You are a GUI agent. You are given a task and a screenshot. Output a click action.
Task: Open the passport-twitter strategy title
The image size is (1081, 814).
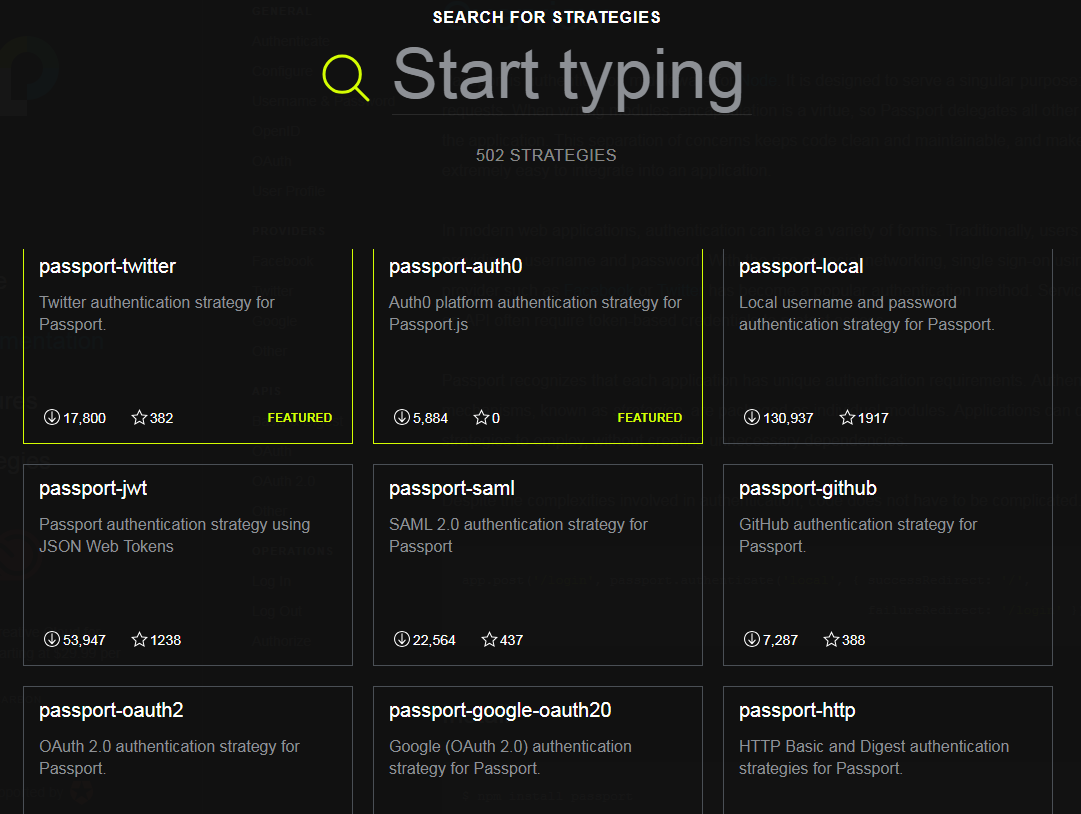[108, 266]
